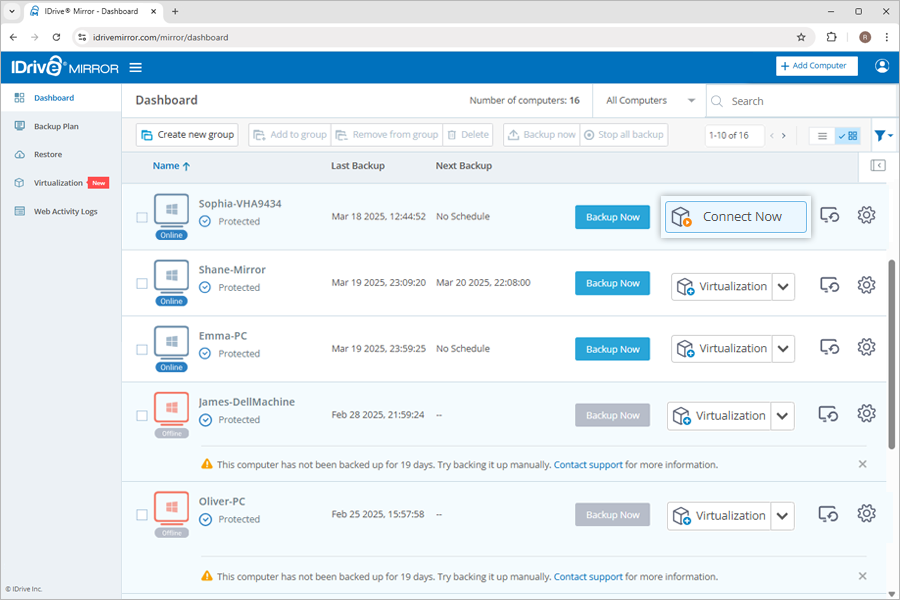
Task: Open Virtualization in sidebar
Action: click(x=58, y=183)
